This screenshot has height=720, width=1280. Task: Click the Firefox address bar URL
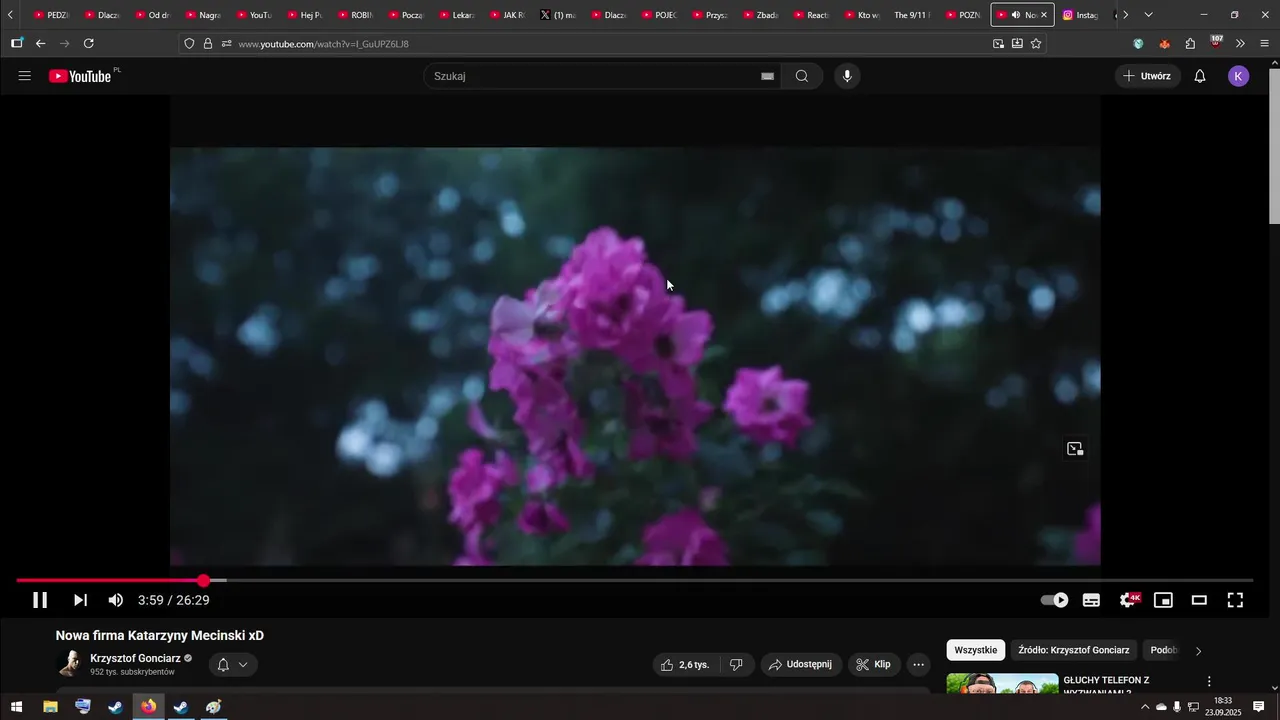coord(323,44)
